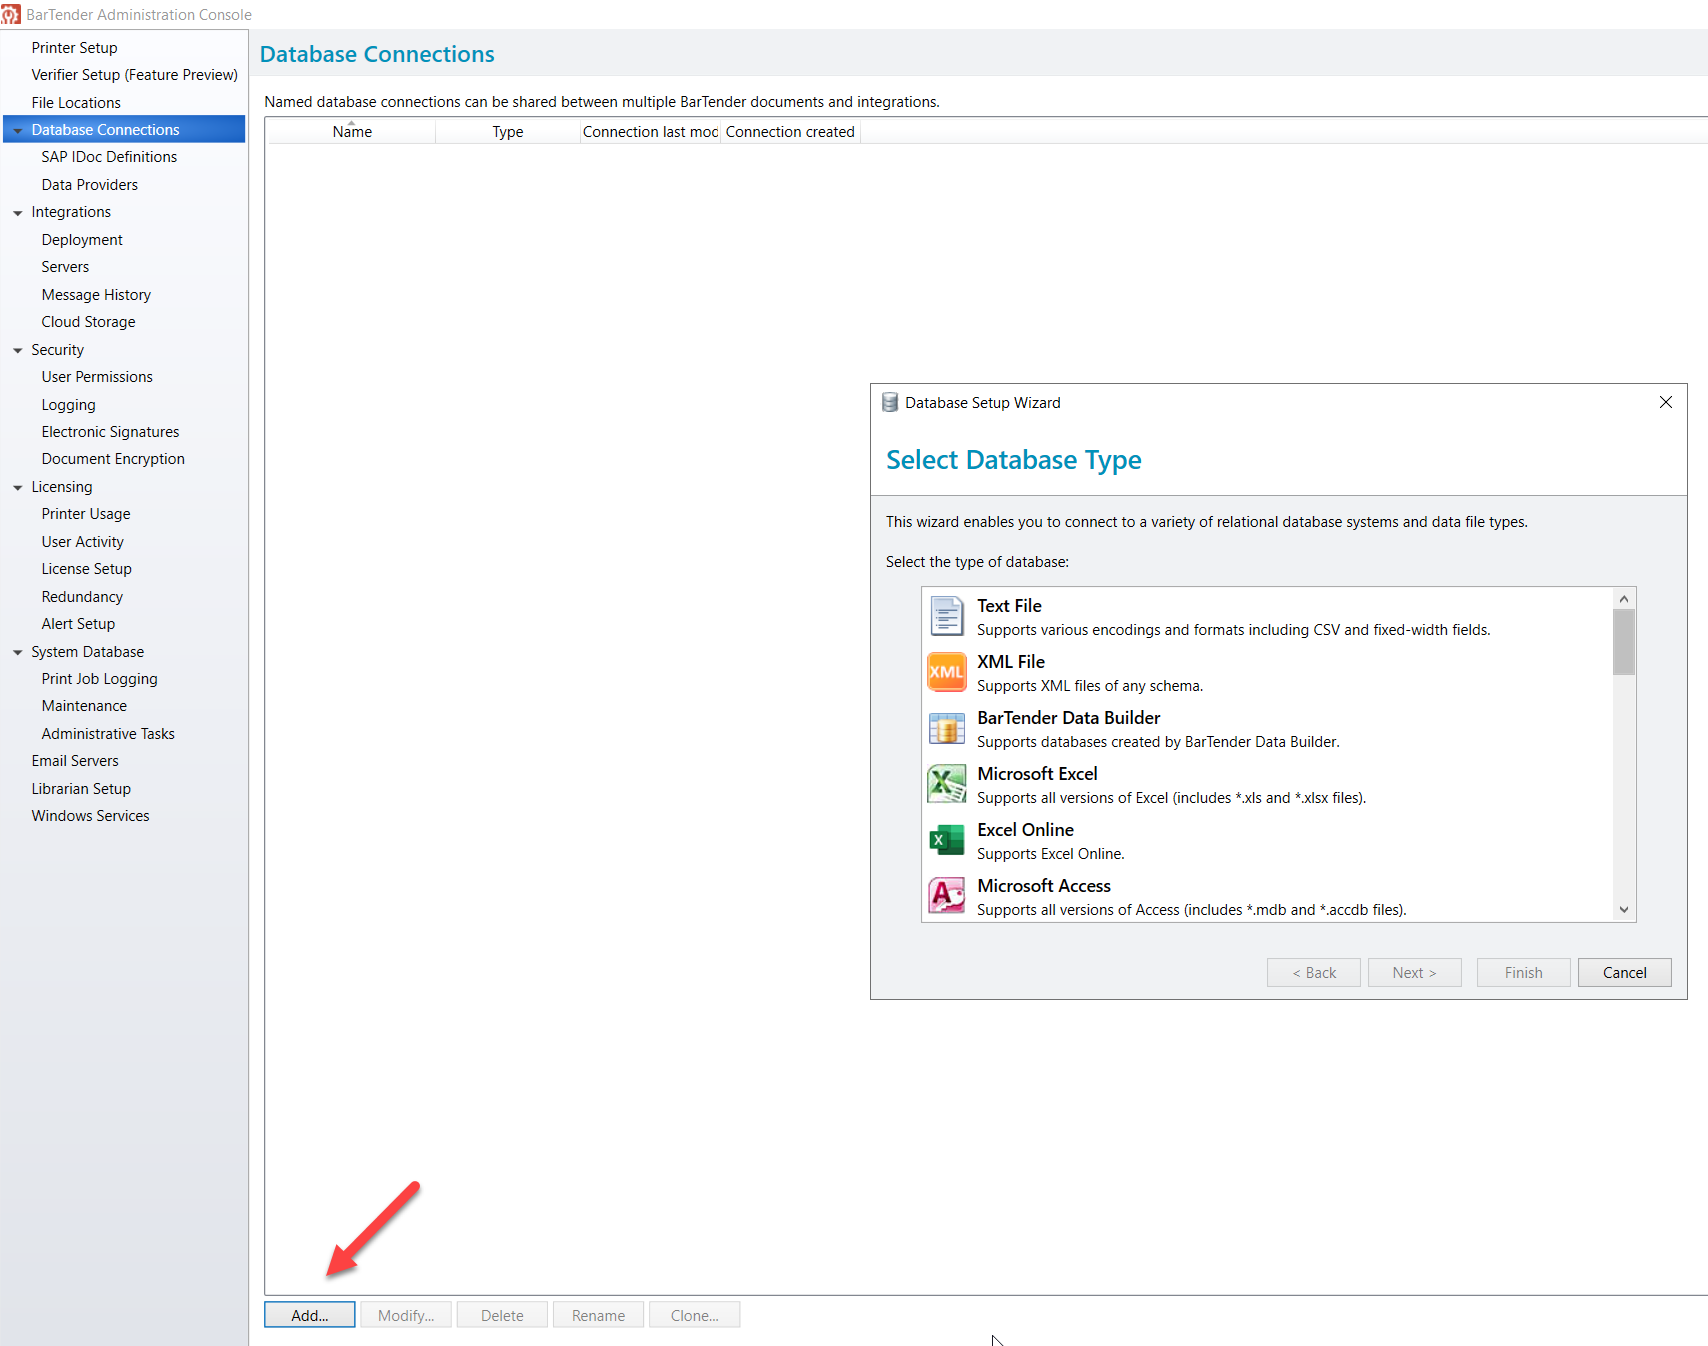Open Data Providers page
This screenshot has width=1708, height=1346.
[x=90, y=185]
